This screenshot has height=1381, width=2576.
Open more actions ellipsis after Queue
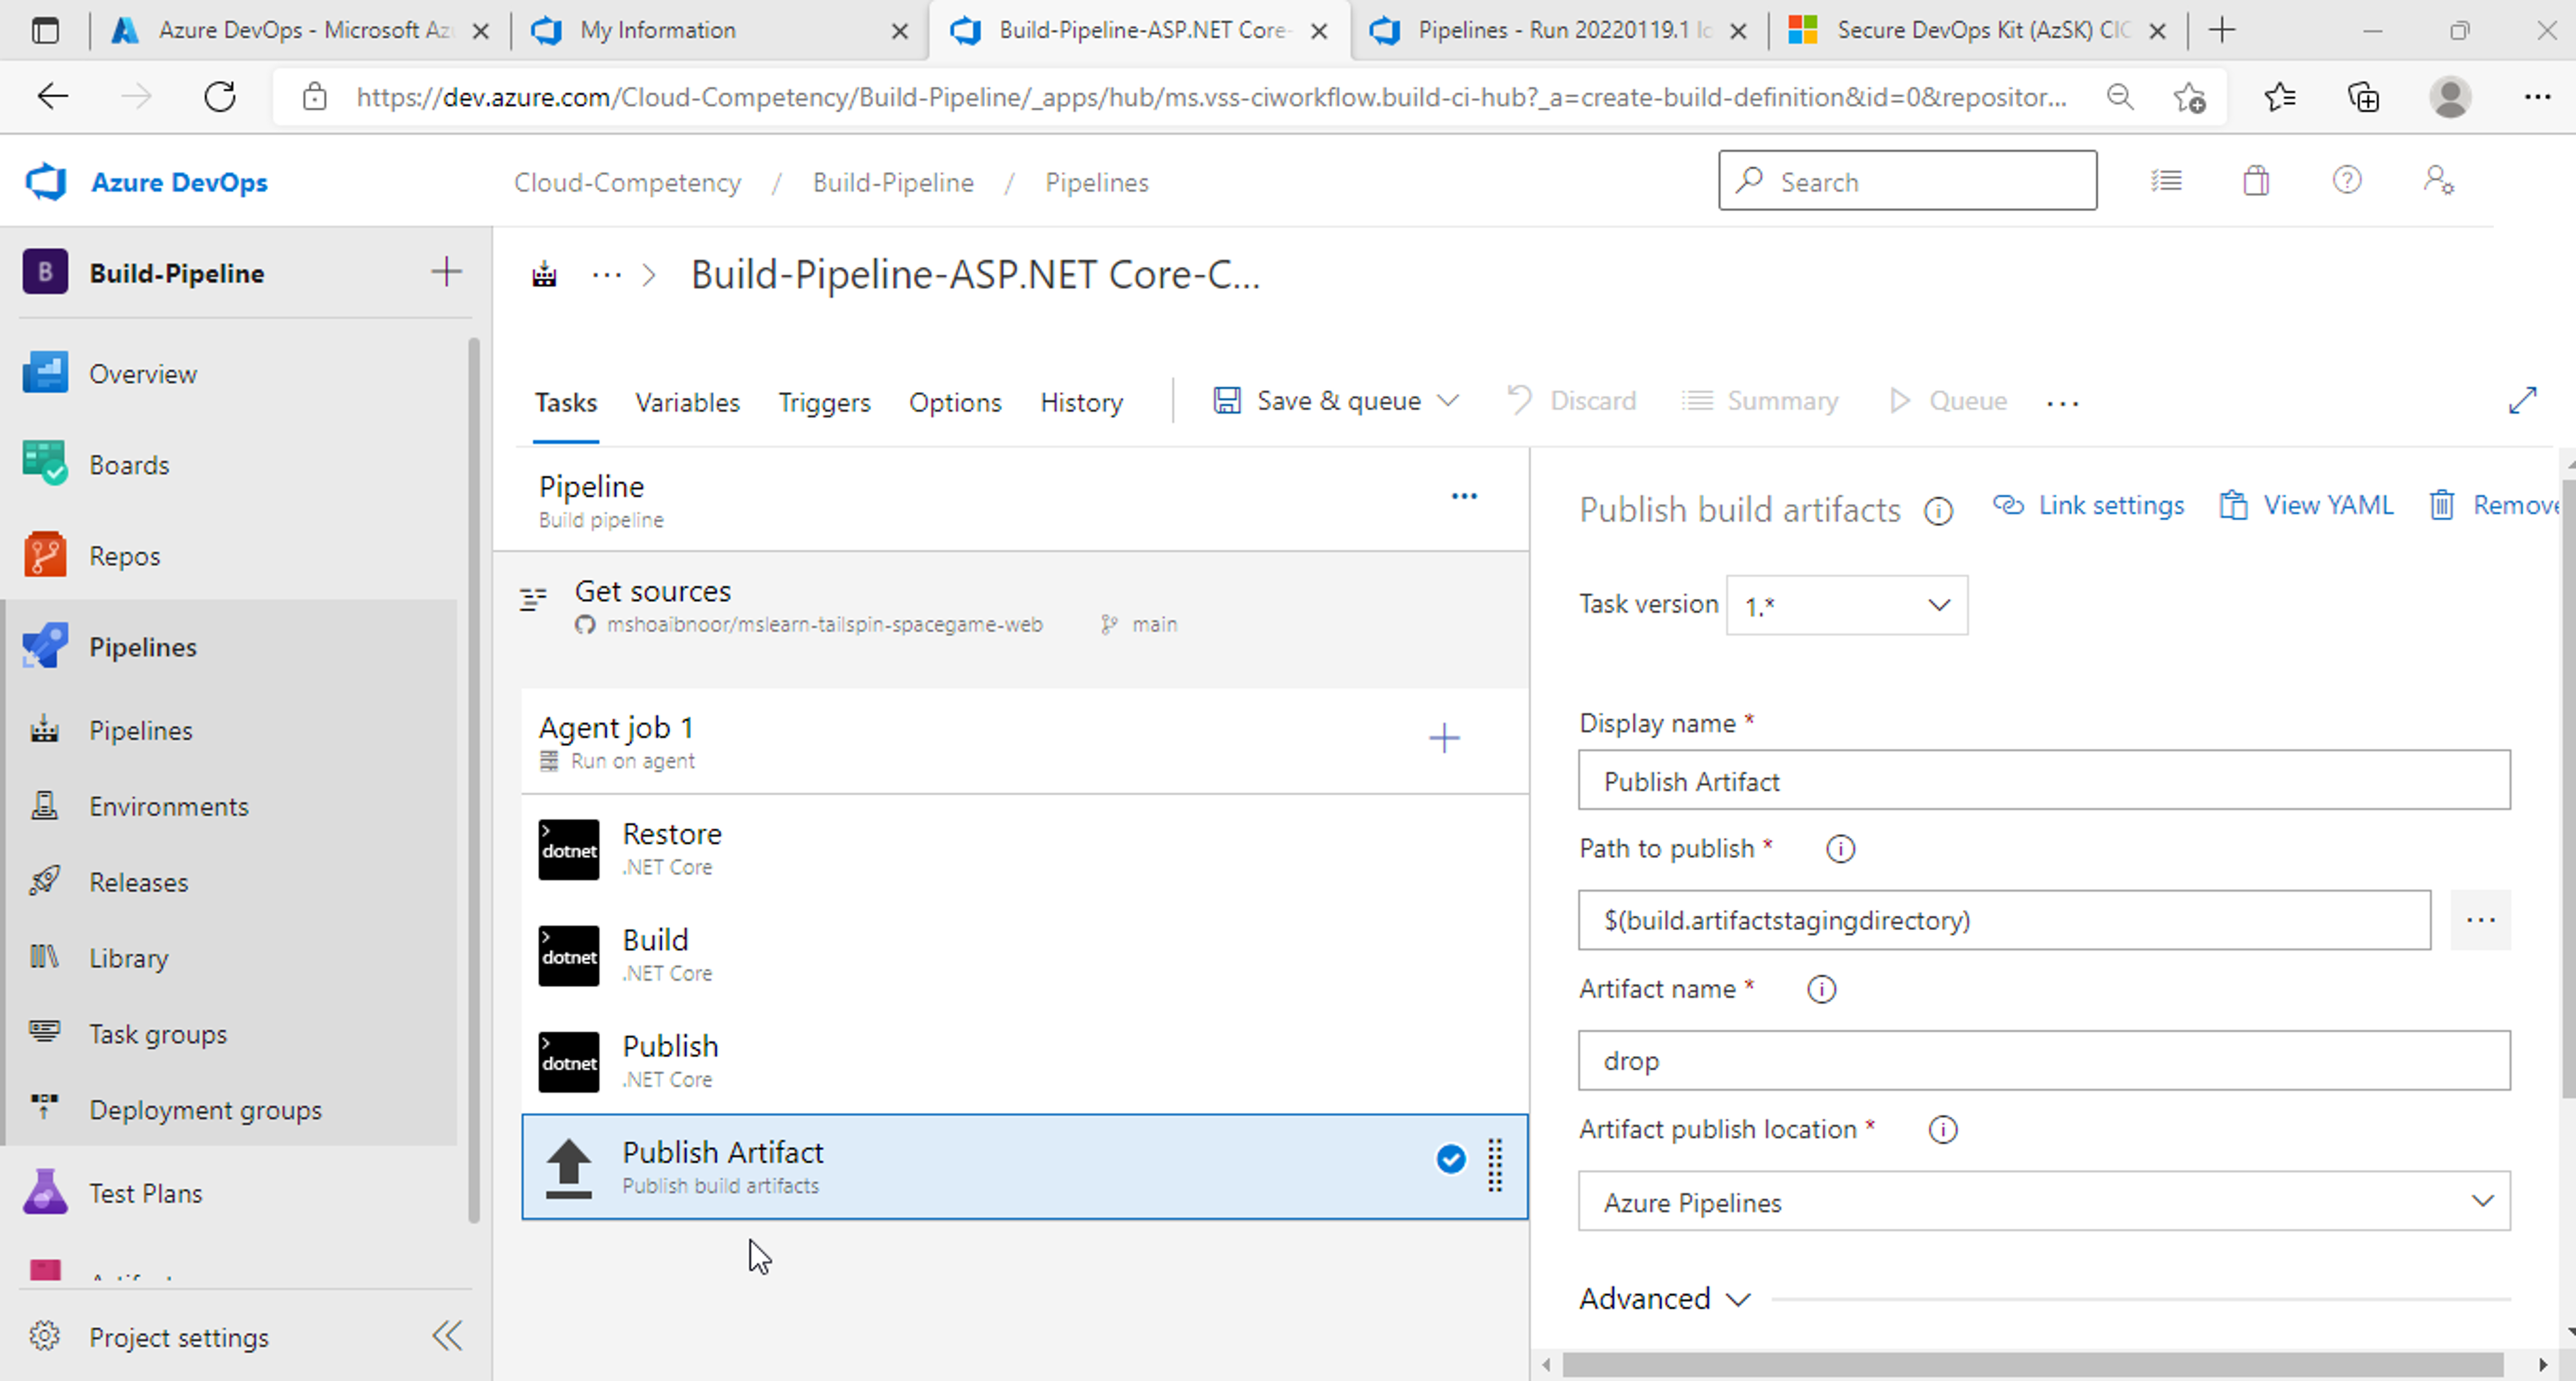point(2062,403)
